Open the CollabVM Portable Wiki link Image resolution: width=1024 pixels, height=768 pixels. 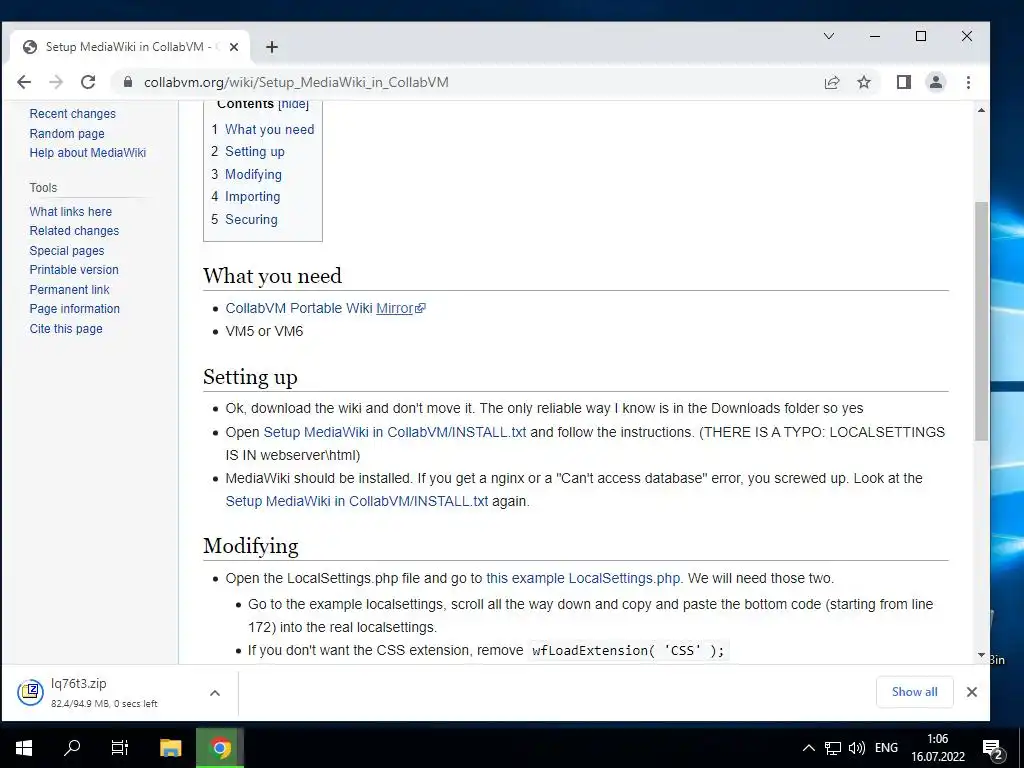click(298, 308)
